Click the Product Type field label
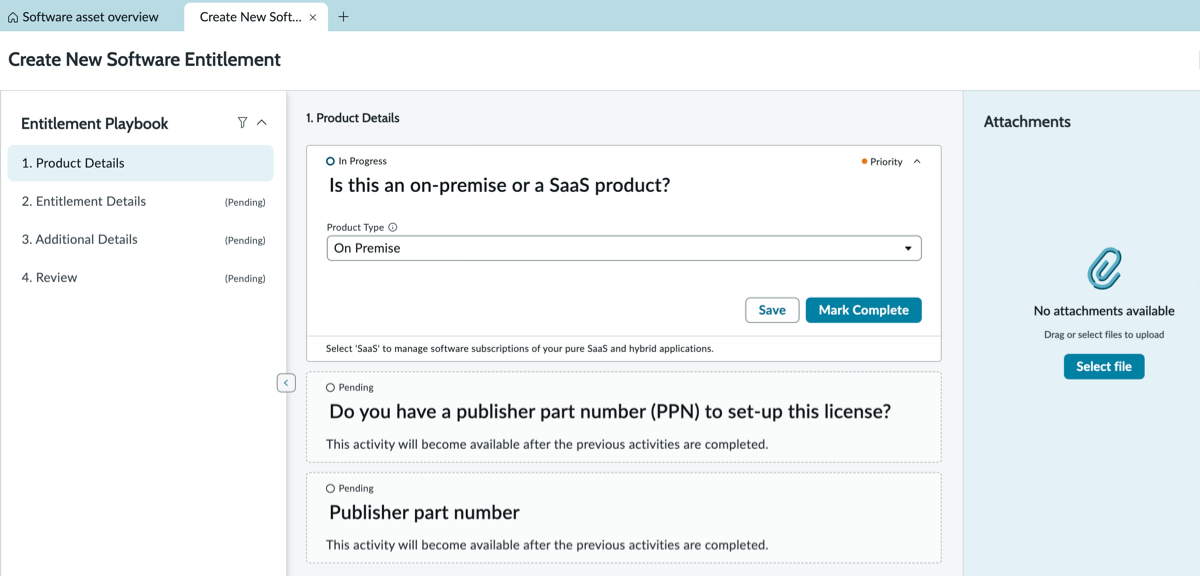This screenshot has height=576, width=1200. click(355, 227)
